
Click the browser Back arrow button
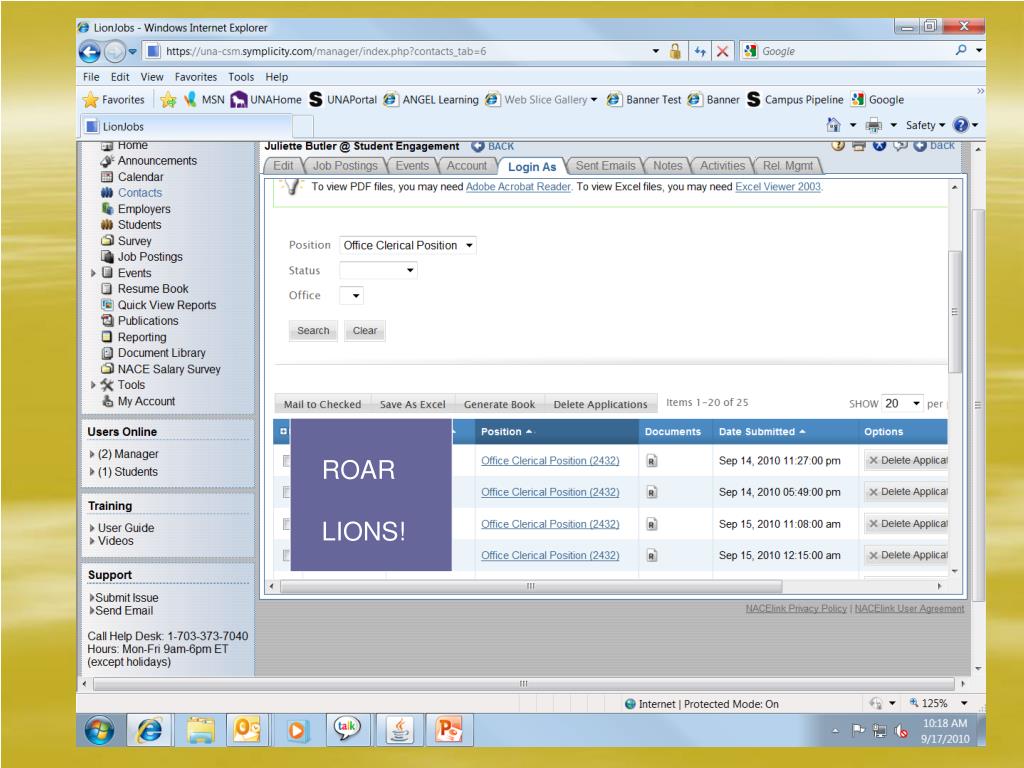pyautogui.click(x=89, y=52)
